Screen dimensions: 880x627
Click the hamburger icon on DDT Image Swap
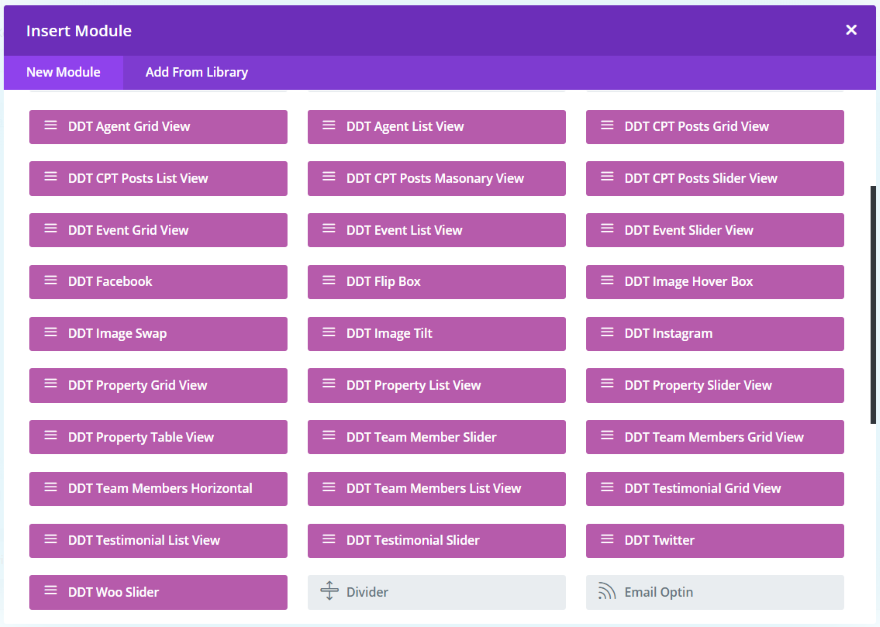51,332
